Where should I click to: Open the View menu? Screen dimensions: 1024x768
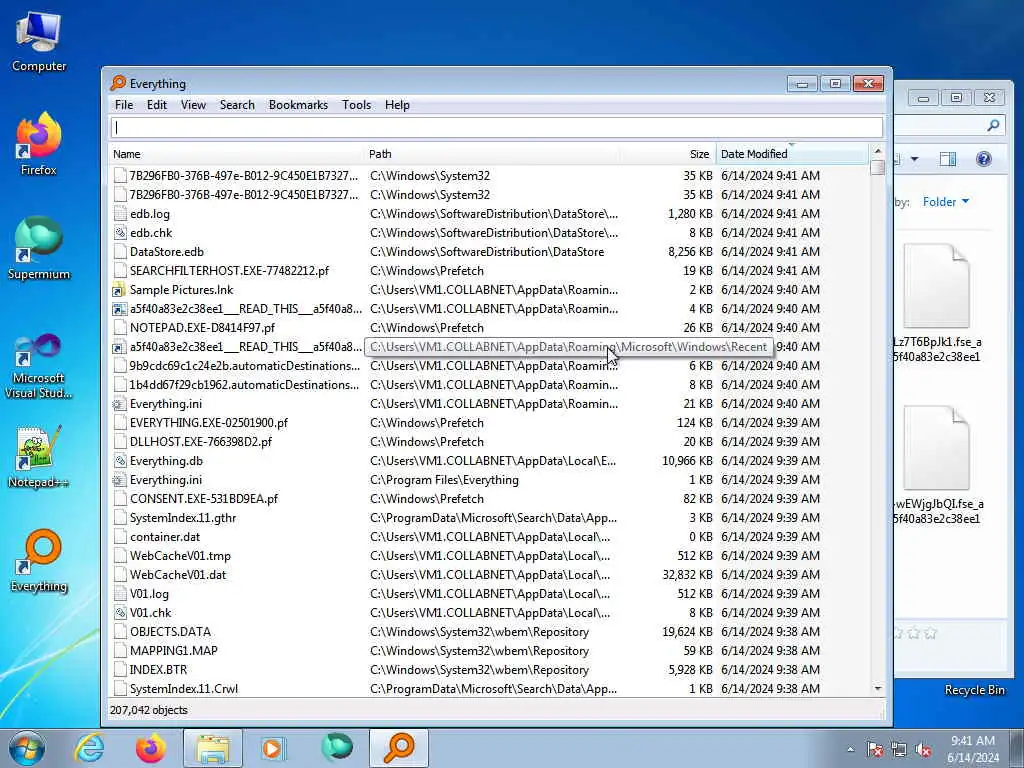193,105
